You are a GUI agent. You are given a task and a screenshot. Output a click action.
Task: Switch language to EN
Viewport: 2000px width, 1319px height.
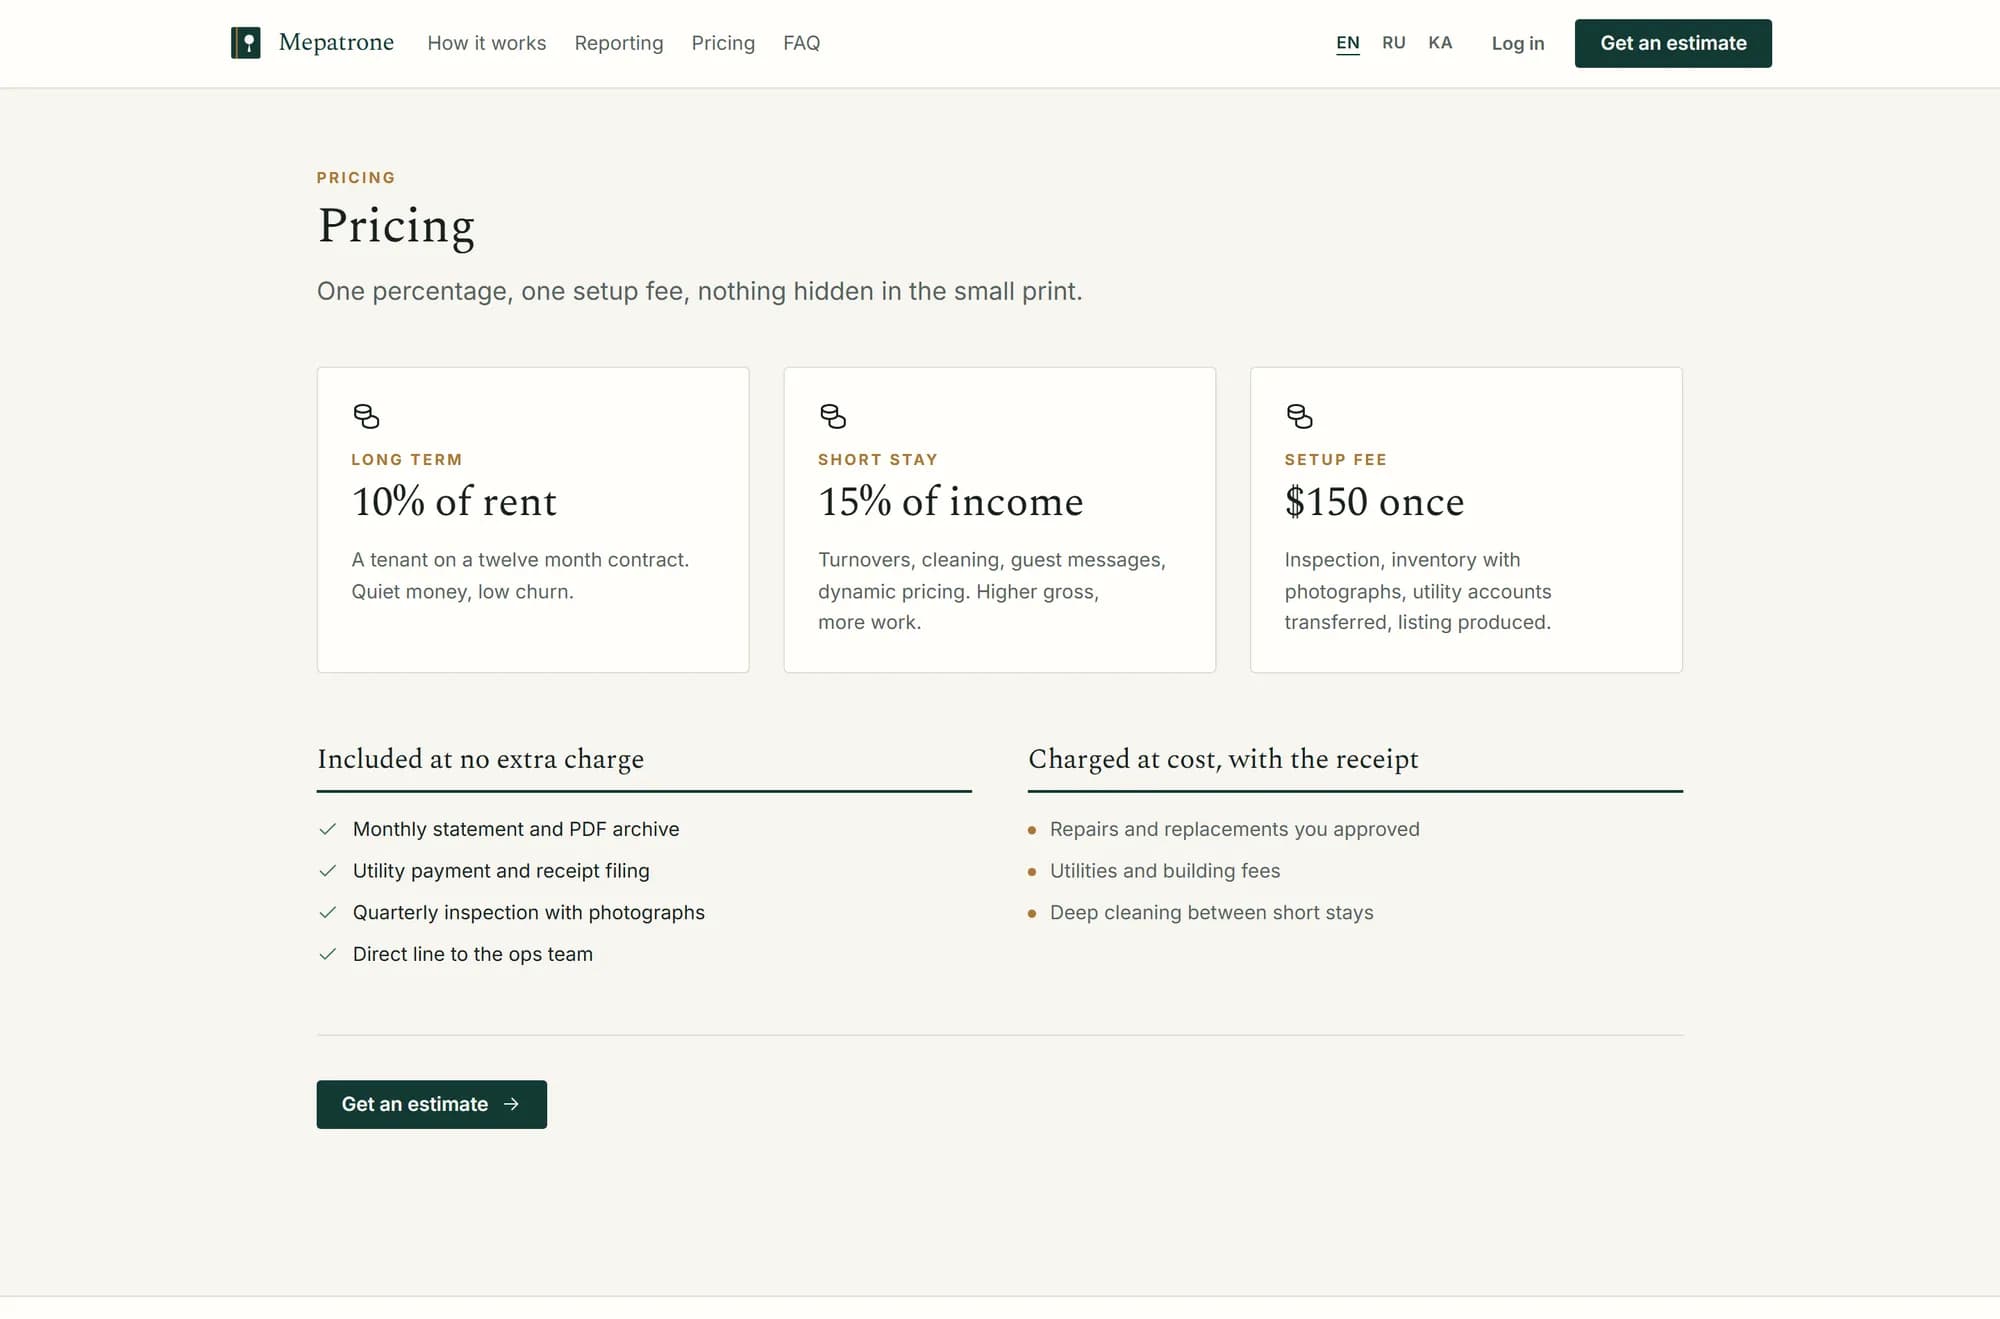(1348, 43)
